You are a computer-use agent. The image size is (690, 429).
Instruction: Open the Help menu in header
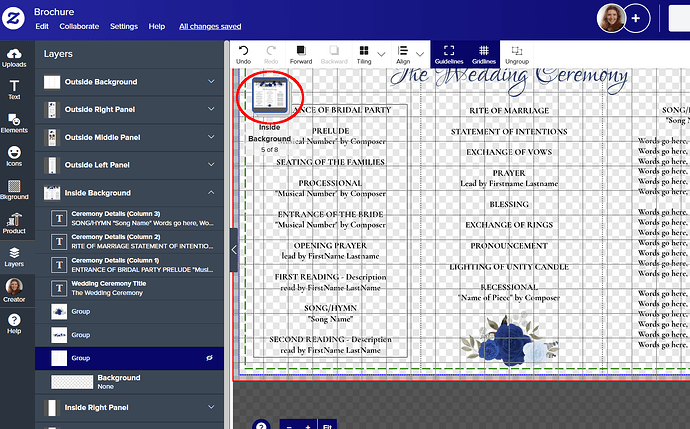point(157,26)
